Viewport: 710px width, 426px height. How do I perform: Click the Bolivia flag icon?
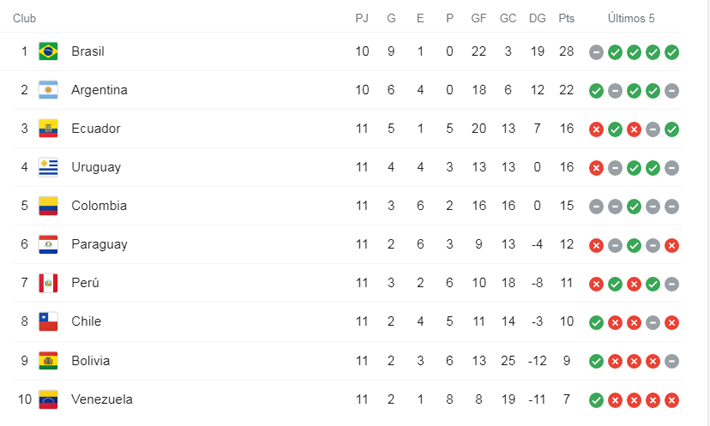tap(48, 361)
